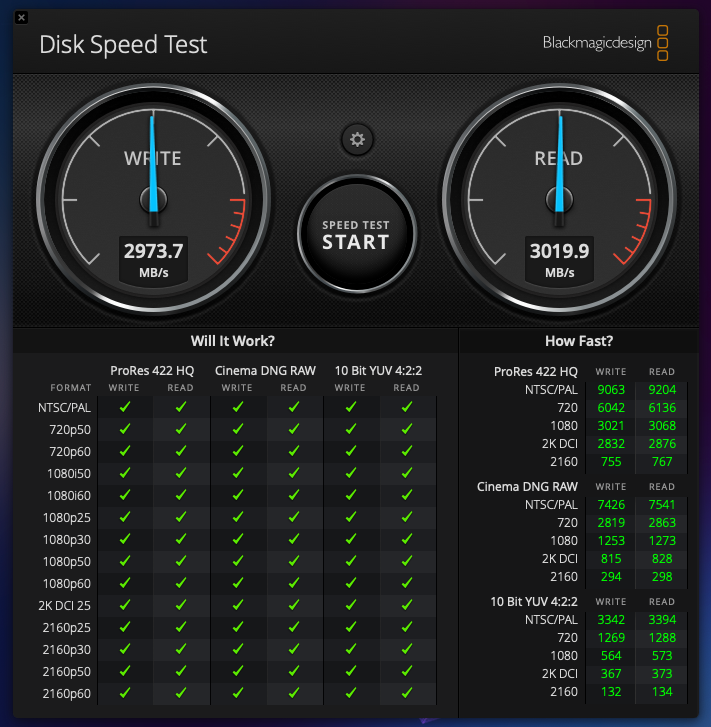Click 2K DCI 25 Cinema DNG read checkmark
Viewport: 711px width, 727px height.
point(294,606)
